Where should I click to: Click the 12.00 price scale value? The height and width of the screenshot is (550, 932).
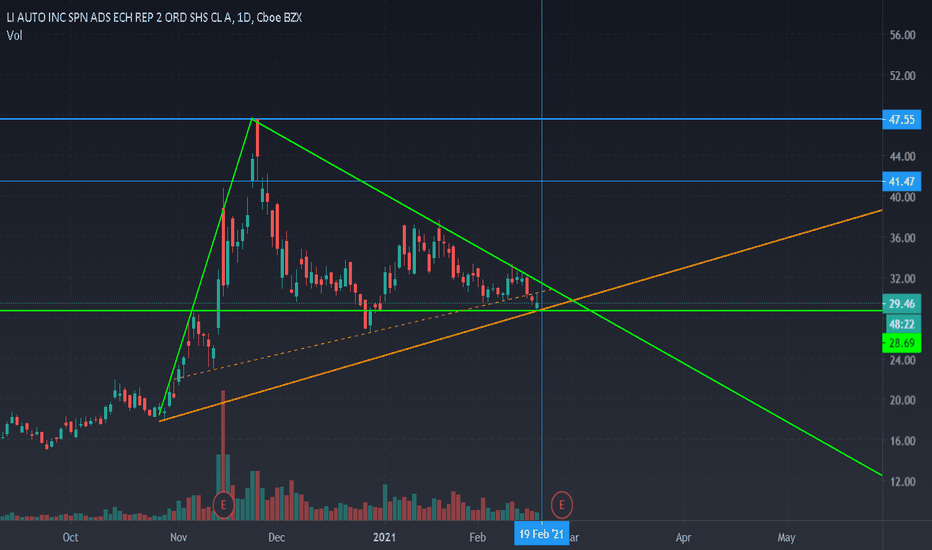902,482
